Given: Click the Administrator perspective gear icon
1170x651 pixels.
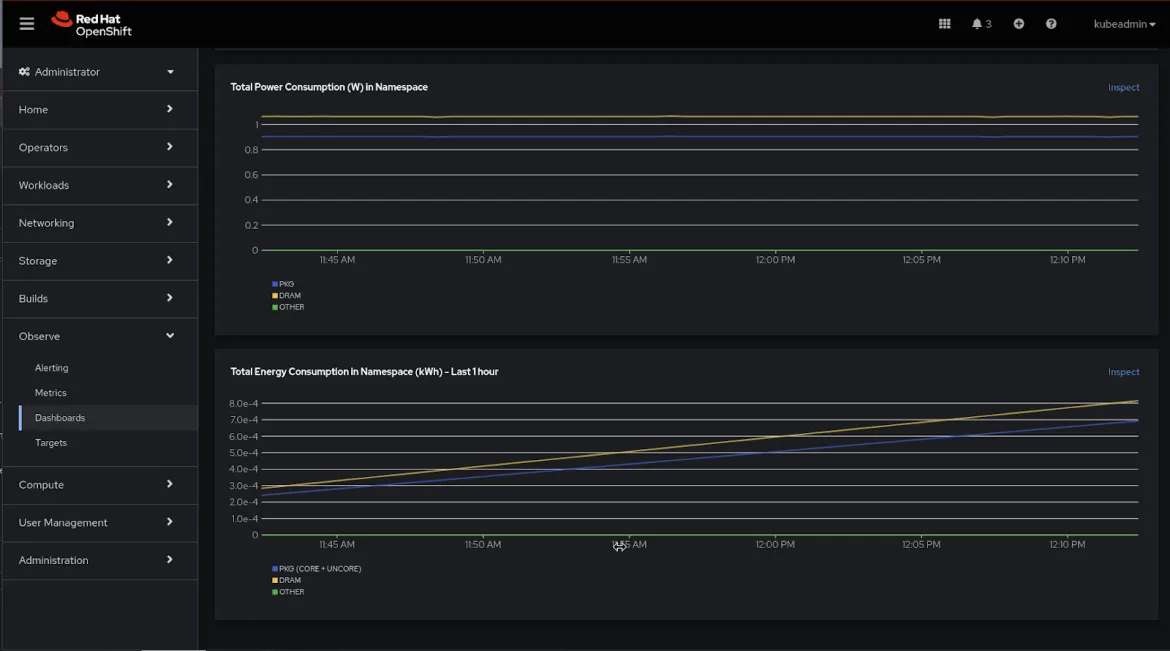Looking at the screenshot, I should pos(22,71).
